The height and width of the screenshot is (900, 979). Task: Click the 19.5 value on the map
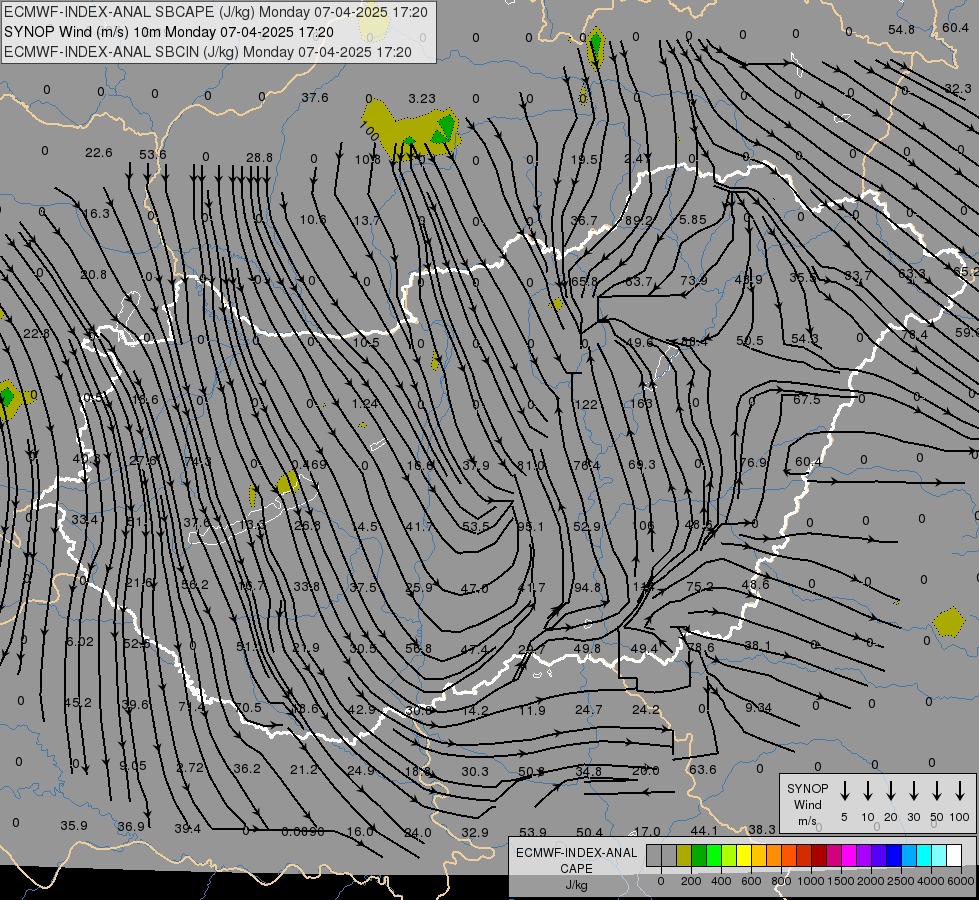(584, 159)
